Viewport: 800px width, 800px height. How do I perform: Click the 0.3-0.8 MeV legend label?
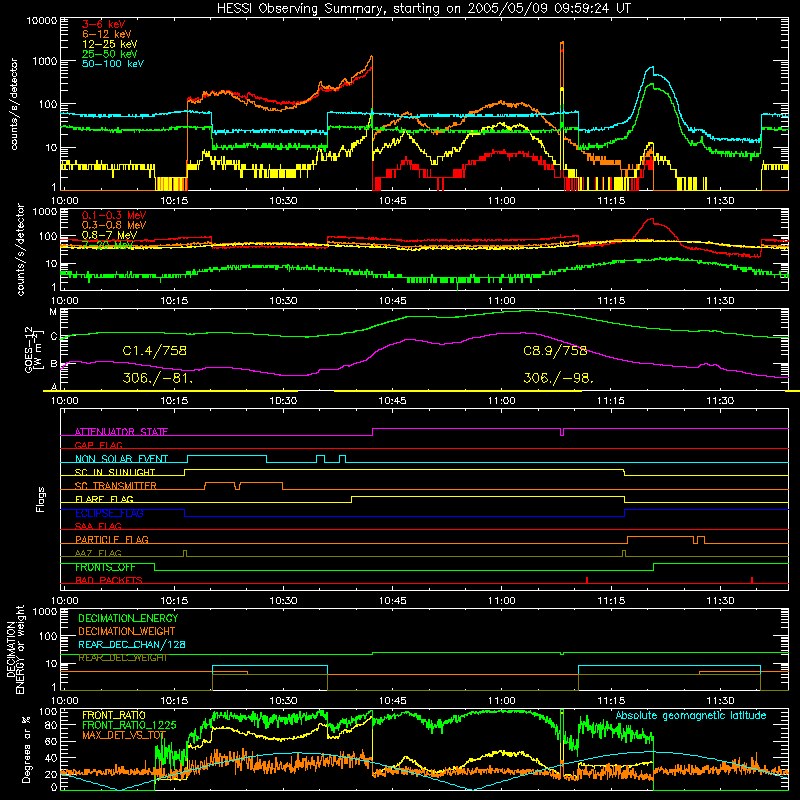pos(113,225)
